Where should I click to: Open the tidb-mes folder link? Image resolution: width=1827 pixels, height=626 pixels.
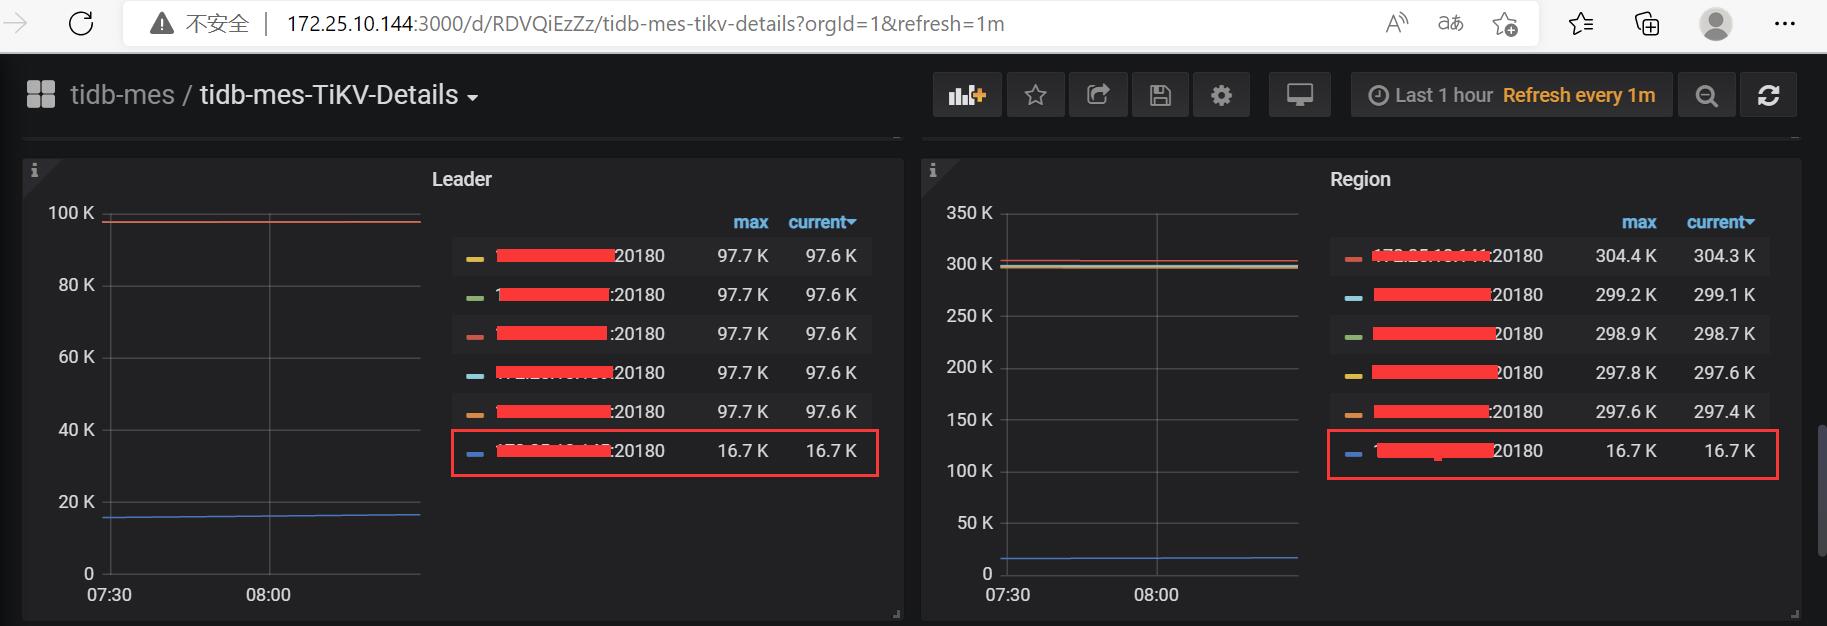pos(122,95)
